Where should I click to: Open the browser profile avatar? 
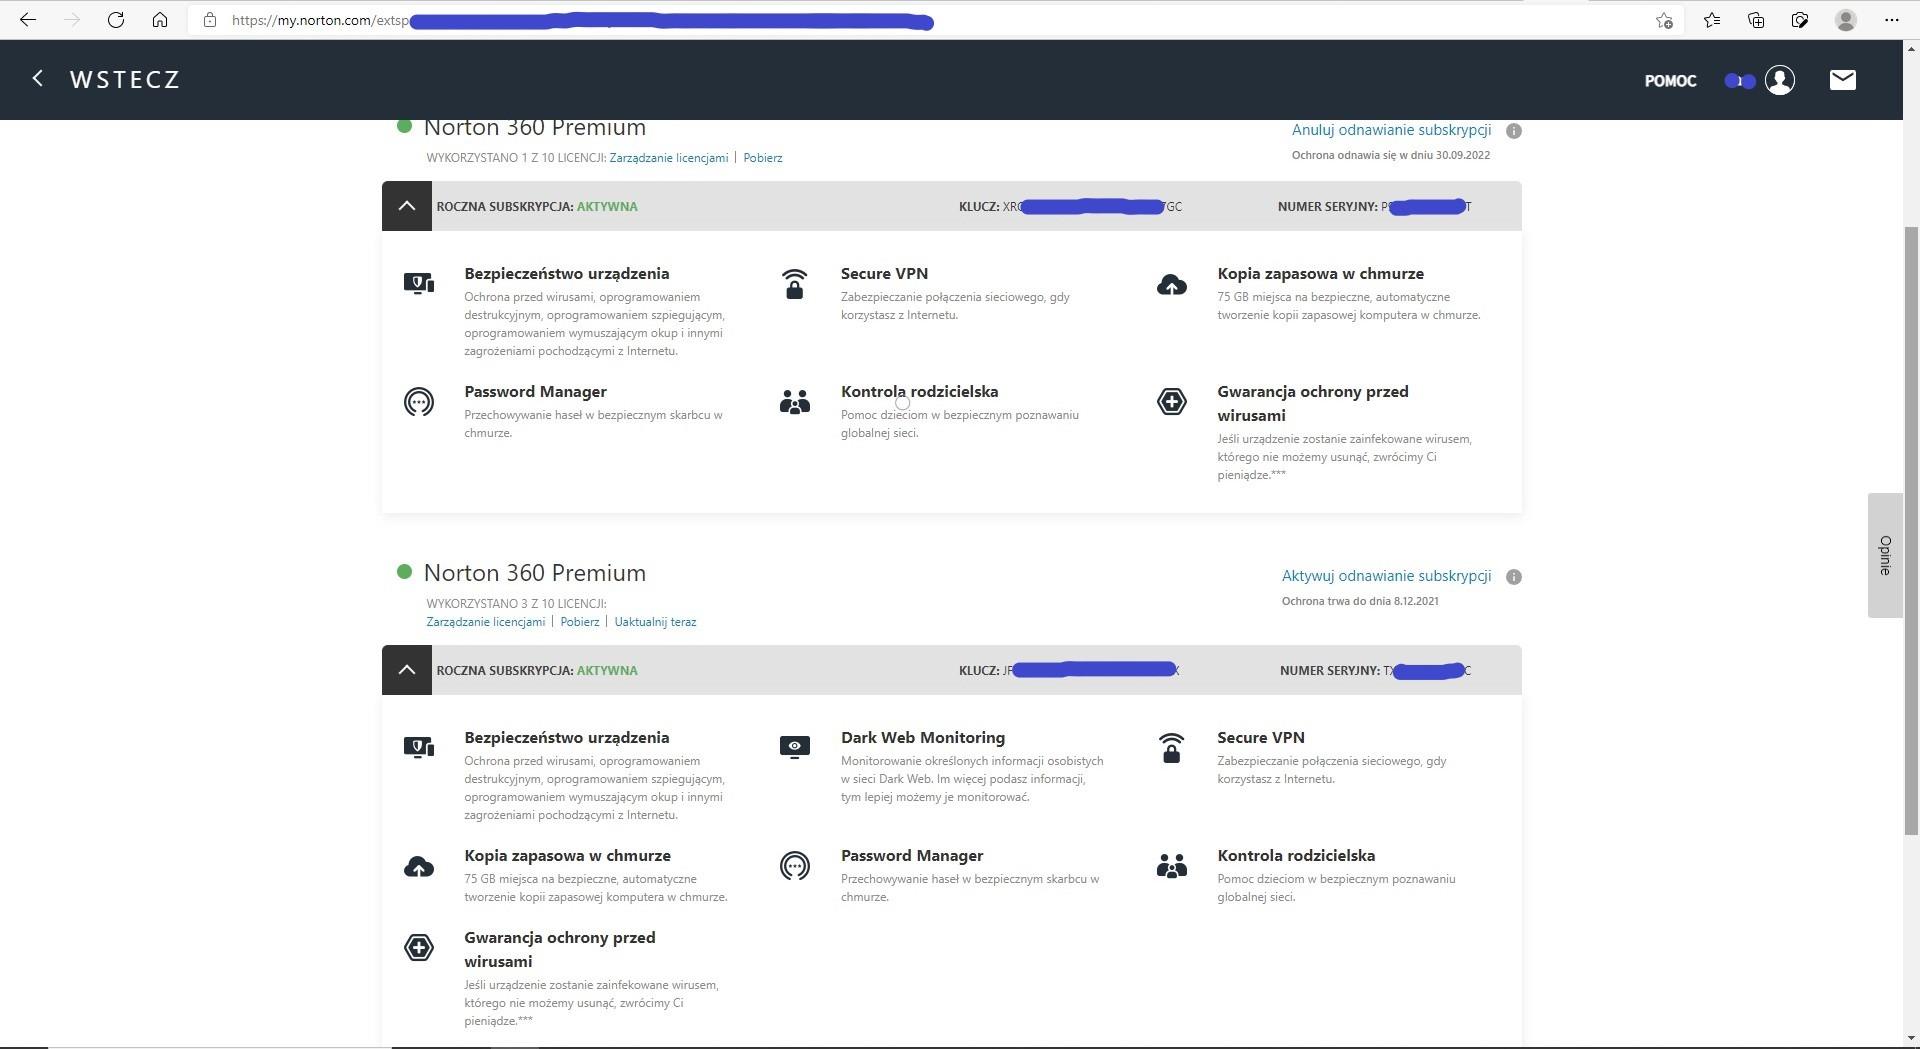[x=1846, y=20]
